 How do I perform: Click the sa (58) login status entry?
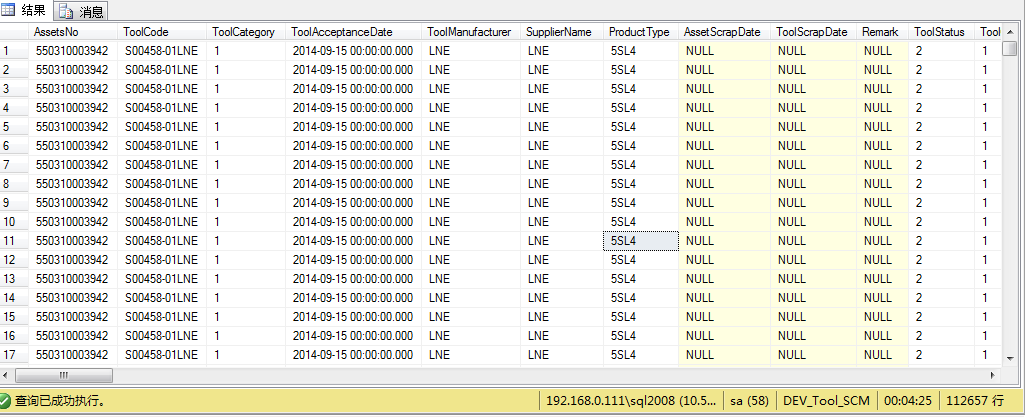click(x=750, y=400)
